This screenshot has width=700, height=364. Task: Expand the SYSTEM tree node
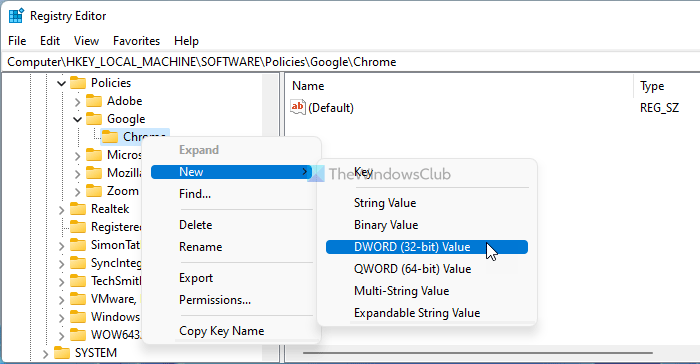pyautogui.click(x=45, y=354)
